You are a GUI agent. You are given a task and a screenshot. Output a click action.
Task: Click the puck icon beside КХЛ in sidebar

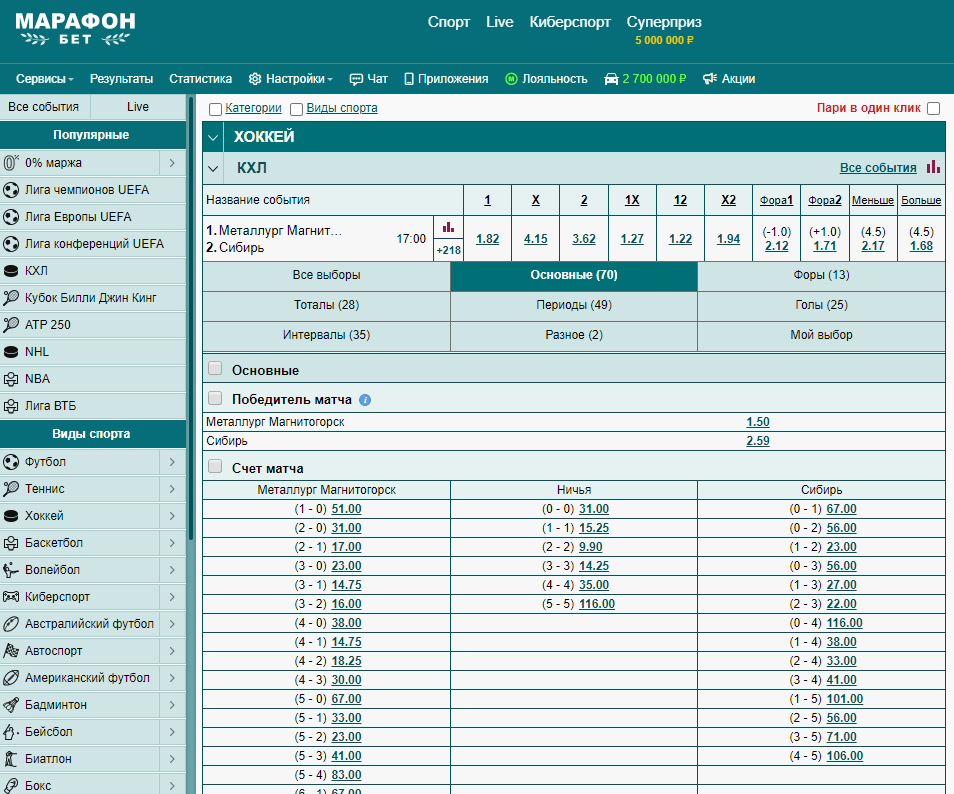(11, 271)
